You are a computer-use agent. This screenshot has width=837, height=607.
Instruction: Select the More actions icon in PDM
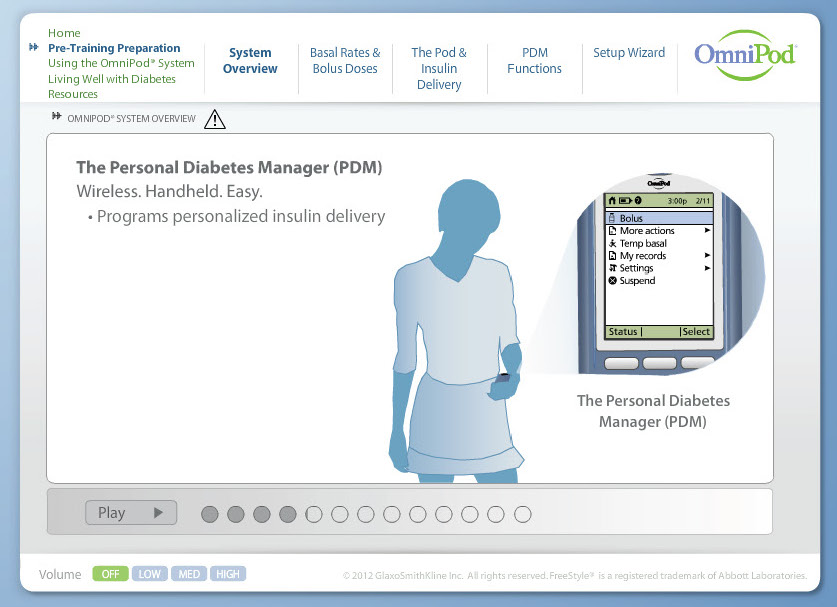click(x=612, y=231)
